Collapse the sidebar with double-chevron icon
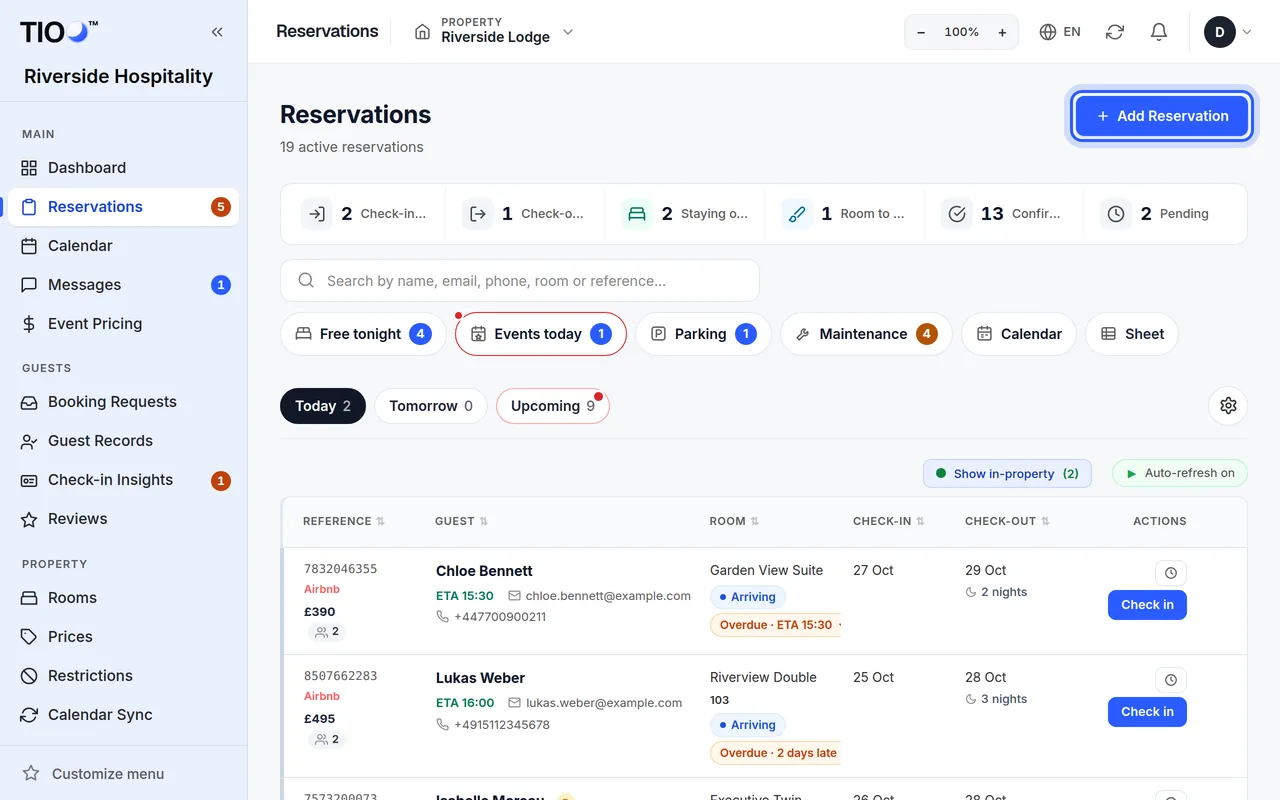The width and height of the screenshot is (1280, 800). pos(217,32)
